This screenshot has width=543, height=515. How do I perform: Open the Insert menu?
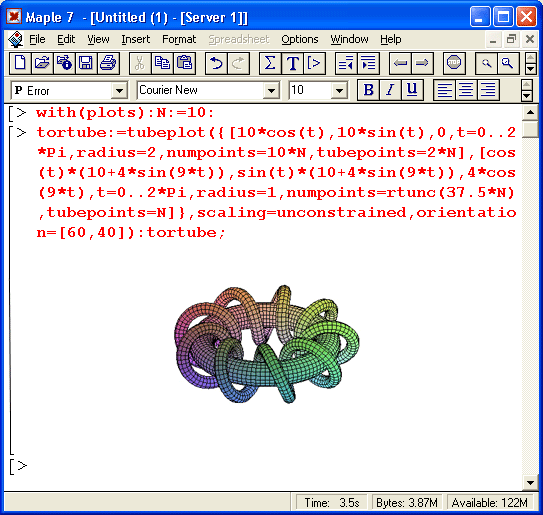tap(135, 39)
